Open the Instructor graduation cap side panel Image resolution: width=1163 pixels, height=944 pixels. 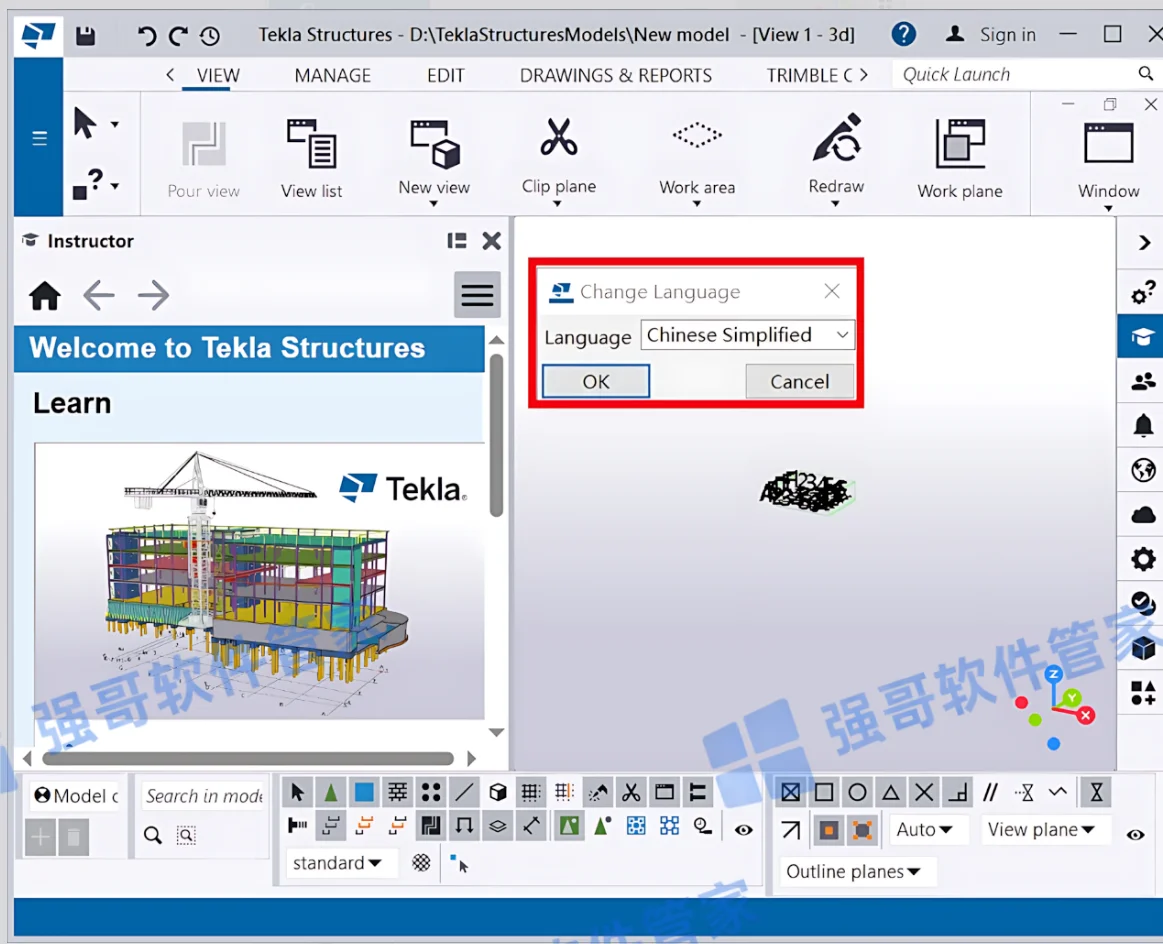click(x=1142, y=337)
